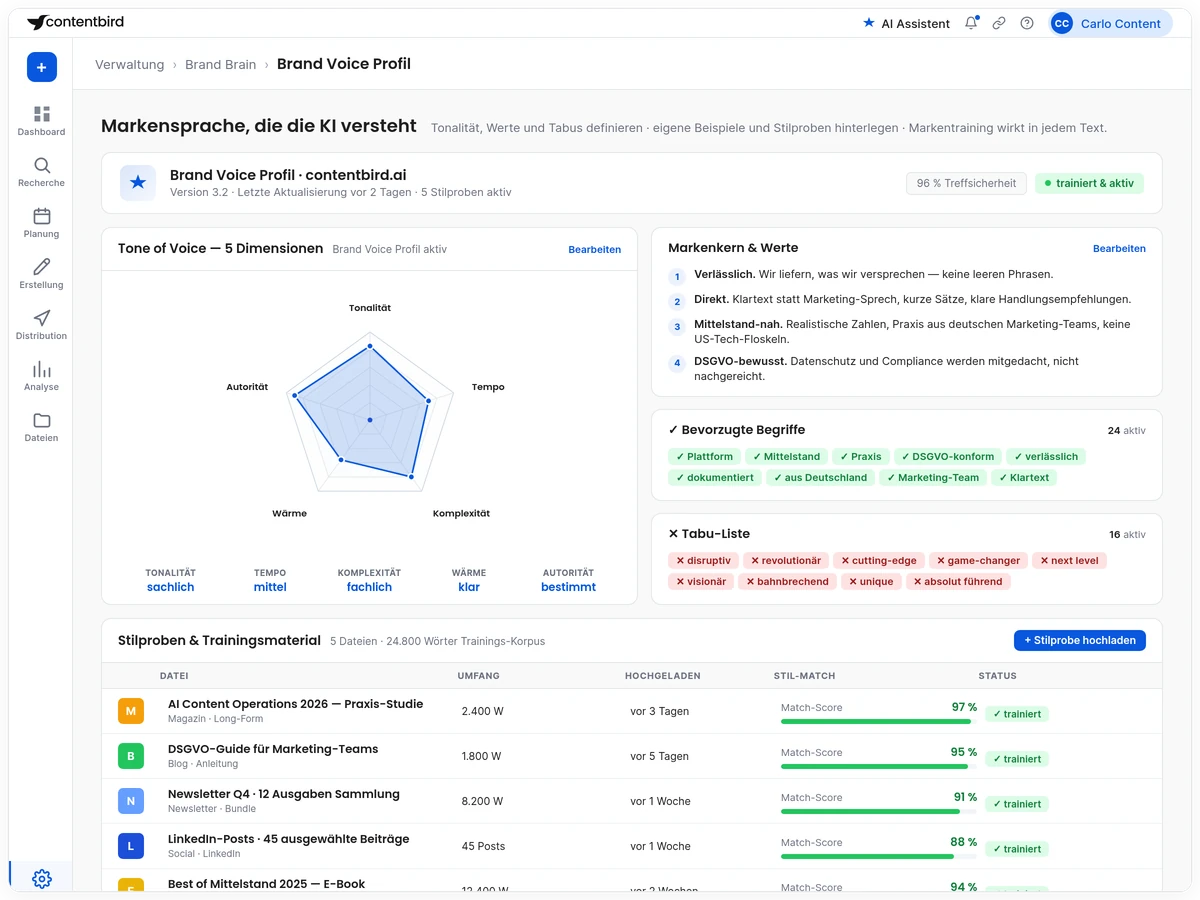This screenshot has width=1200, height=900.
Task: Open Planung calendar in sidebar
Action: [x=41, y=223]
